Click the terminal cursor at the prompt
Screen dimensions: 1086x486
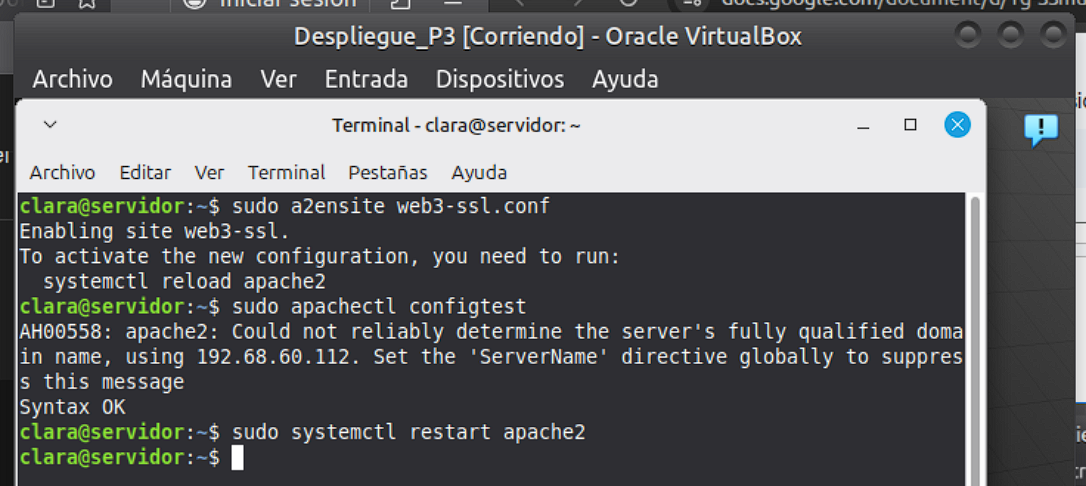237,458
